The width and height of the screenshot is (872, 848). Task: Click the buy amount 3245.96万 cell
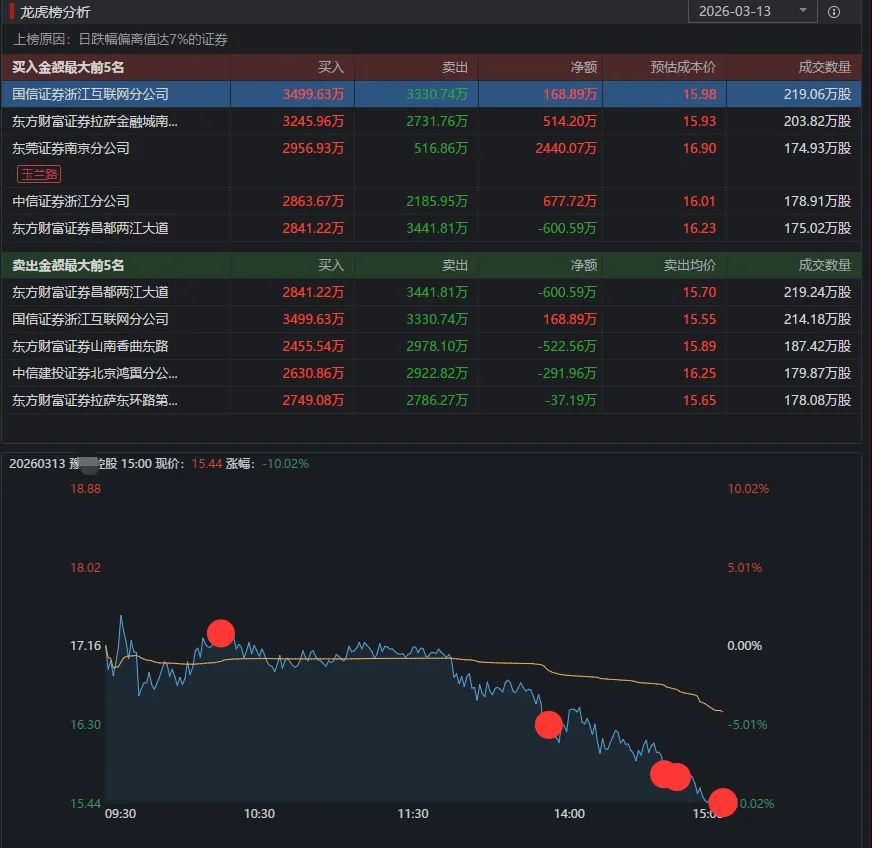pos(313,121)
